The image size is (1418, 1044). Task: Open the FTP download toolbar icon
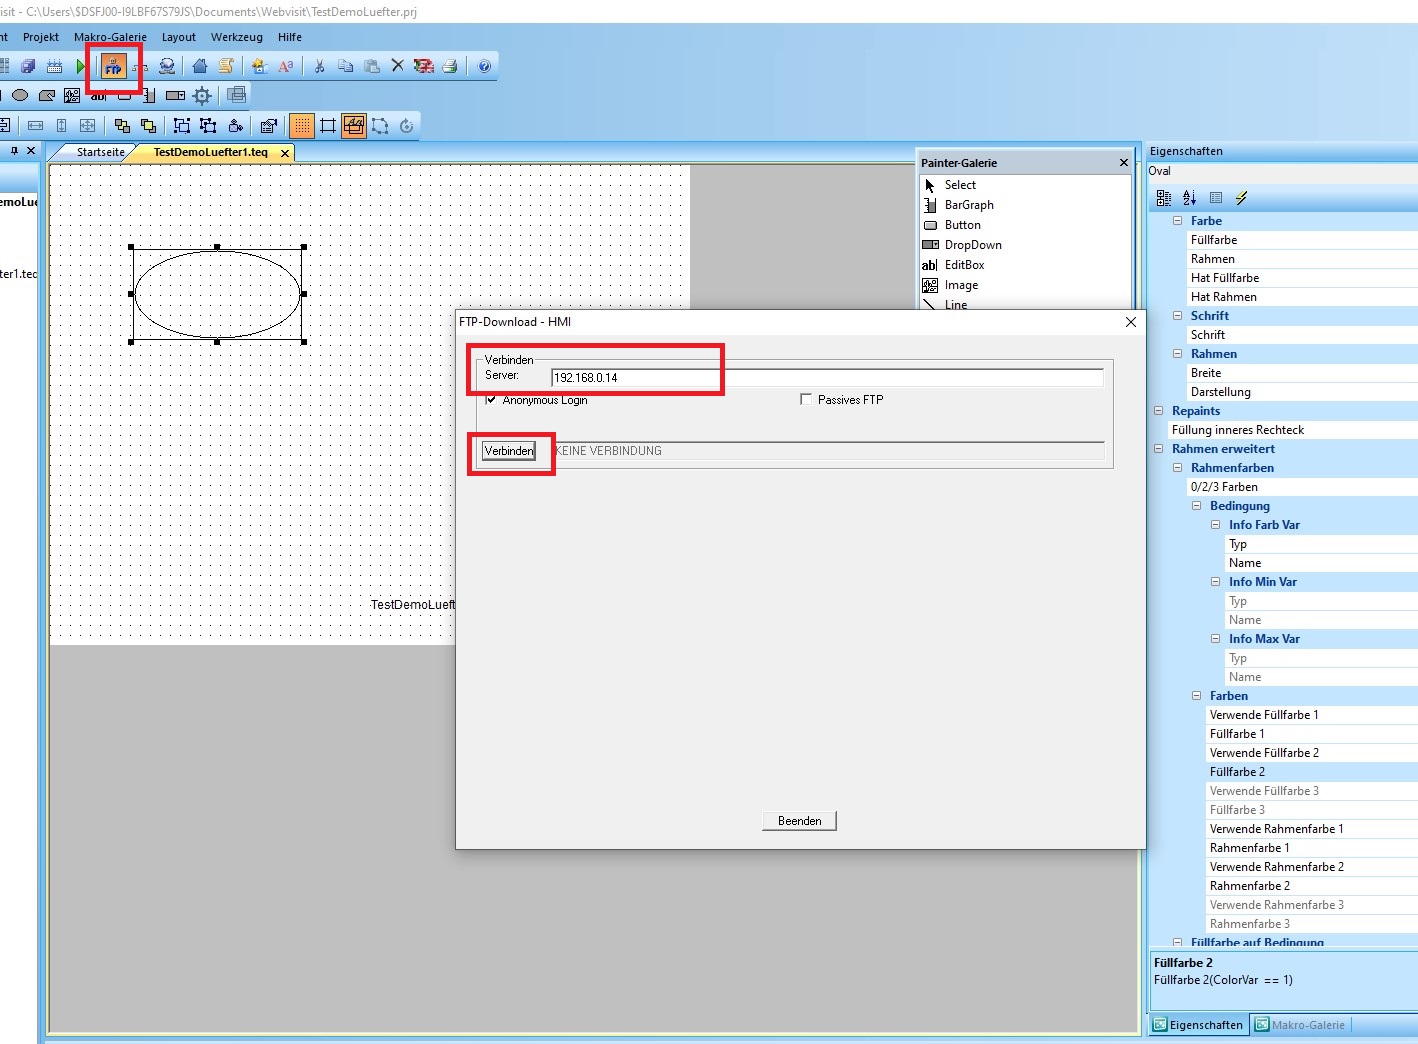pos(113,67)
